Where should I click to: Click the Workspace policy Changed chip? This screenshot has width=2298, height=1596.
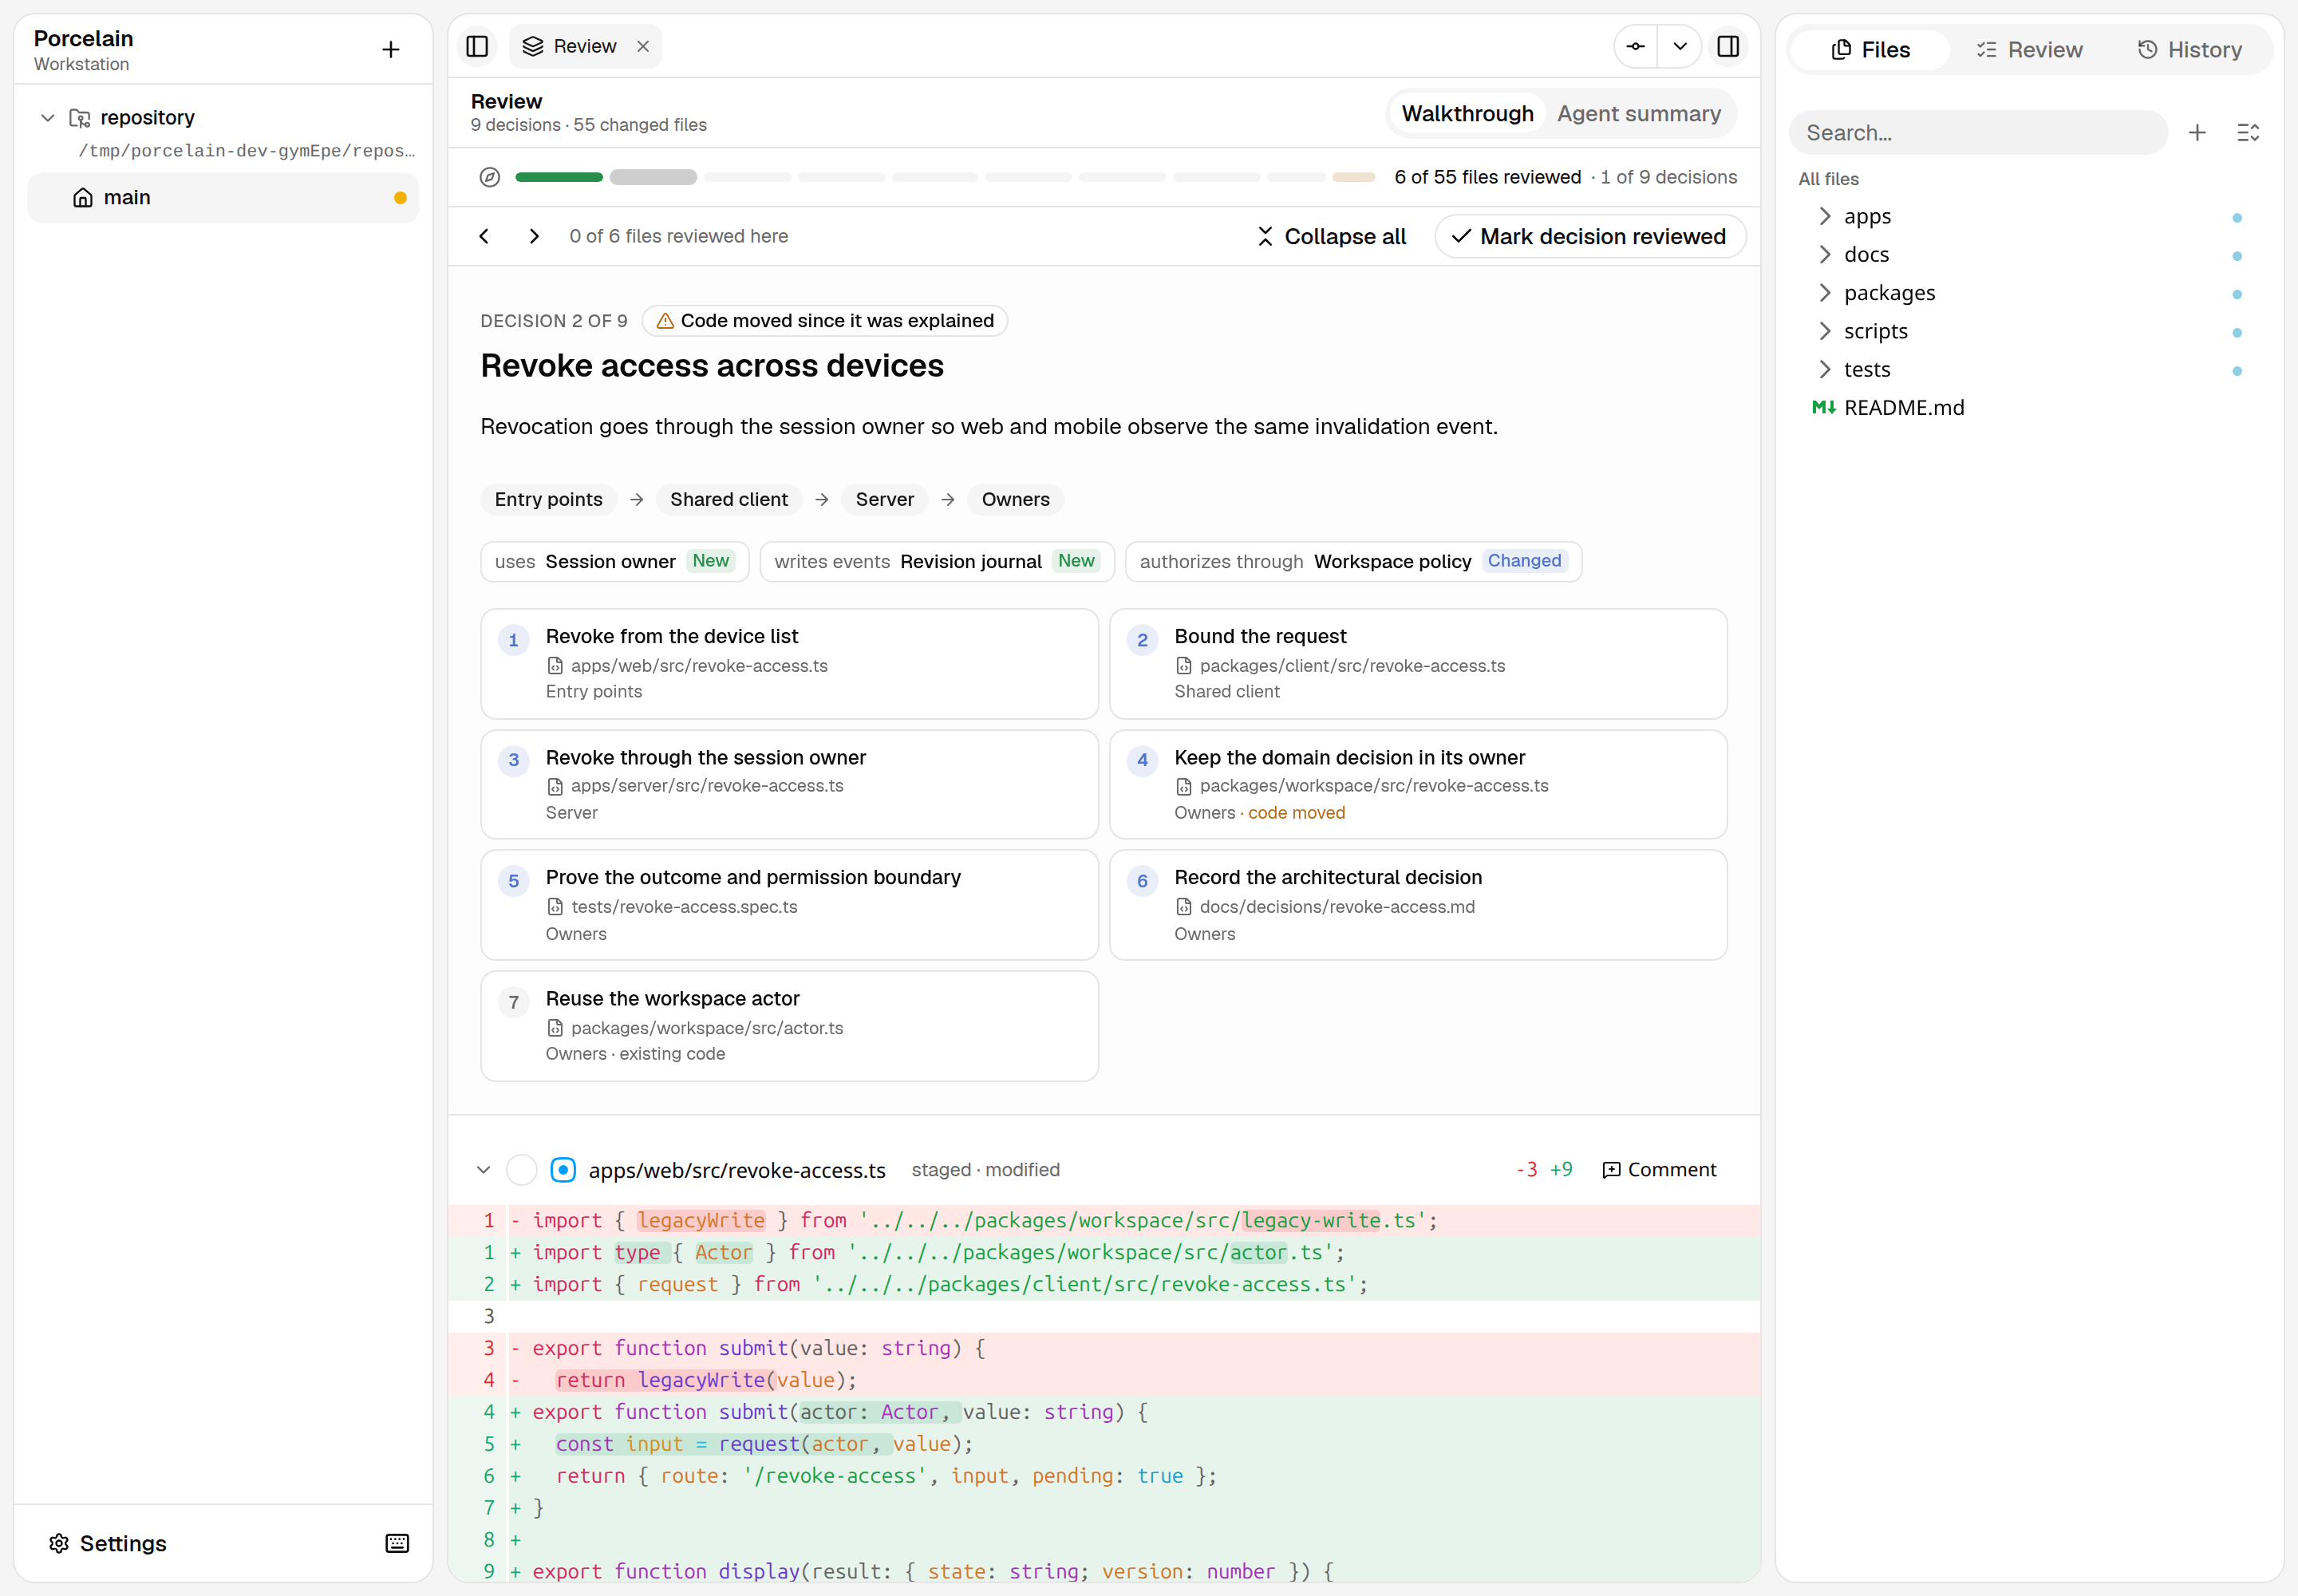[x=1353, y=561]
